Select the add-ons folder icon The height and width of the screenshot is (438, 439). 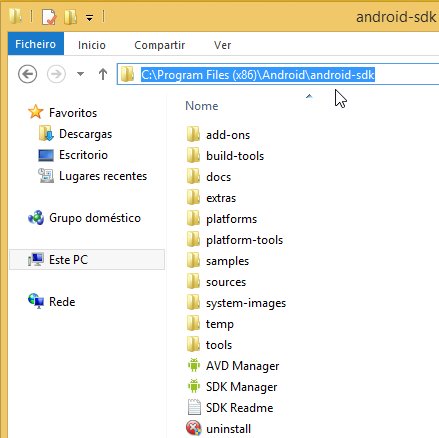coord(193,134)
